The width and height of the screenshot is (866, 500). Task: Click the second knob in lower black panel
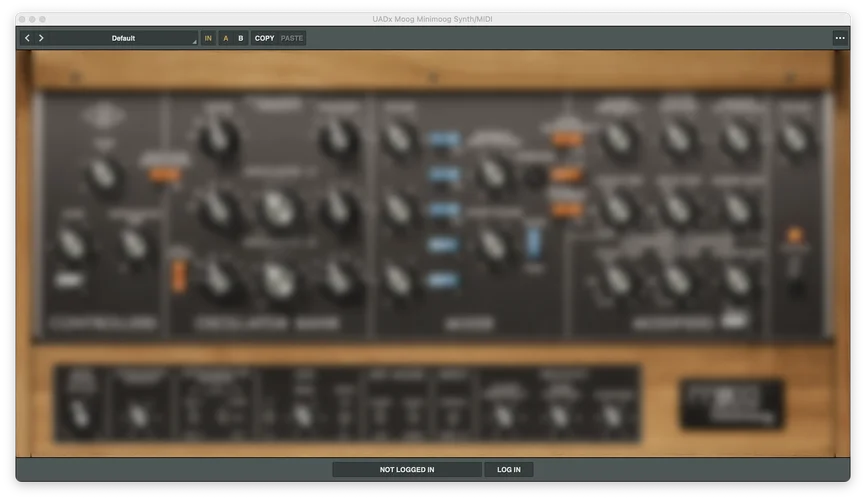(x=138, y=416)
